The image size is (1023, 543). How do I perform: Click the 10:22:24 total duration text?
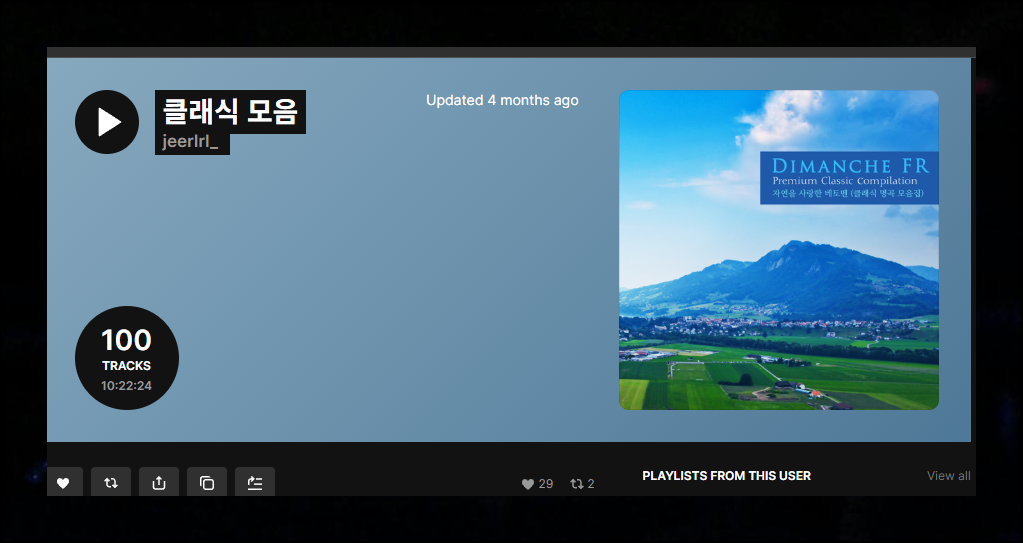(x=127, y=386)
